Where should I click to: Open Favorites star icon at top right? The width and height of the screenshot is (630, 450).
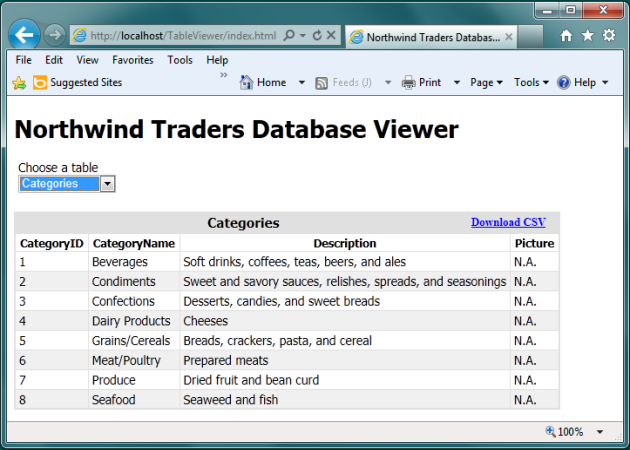(587, 35)
